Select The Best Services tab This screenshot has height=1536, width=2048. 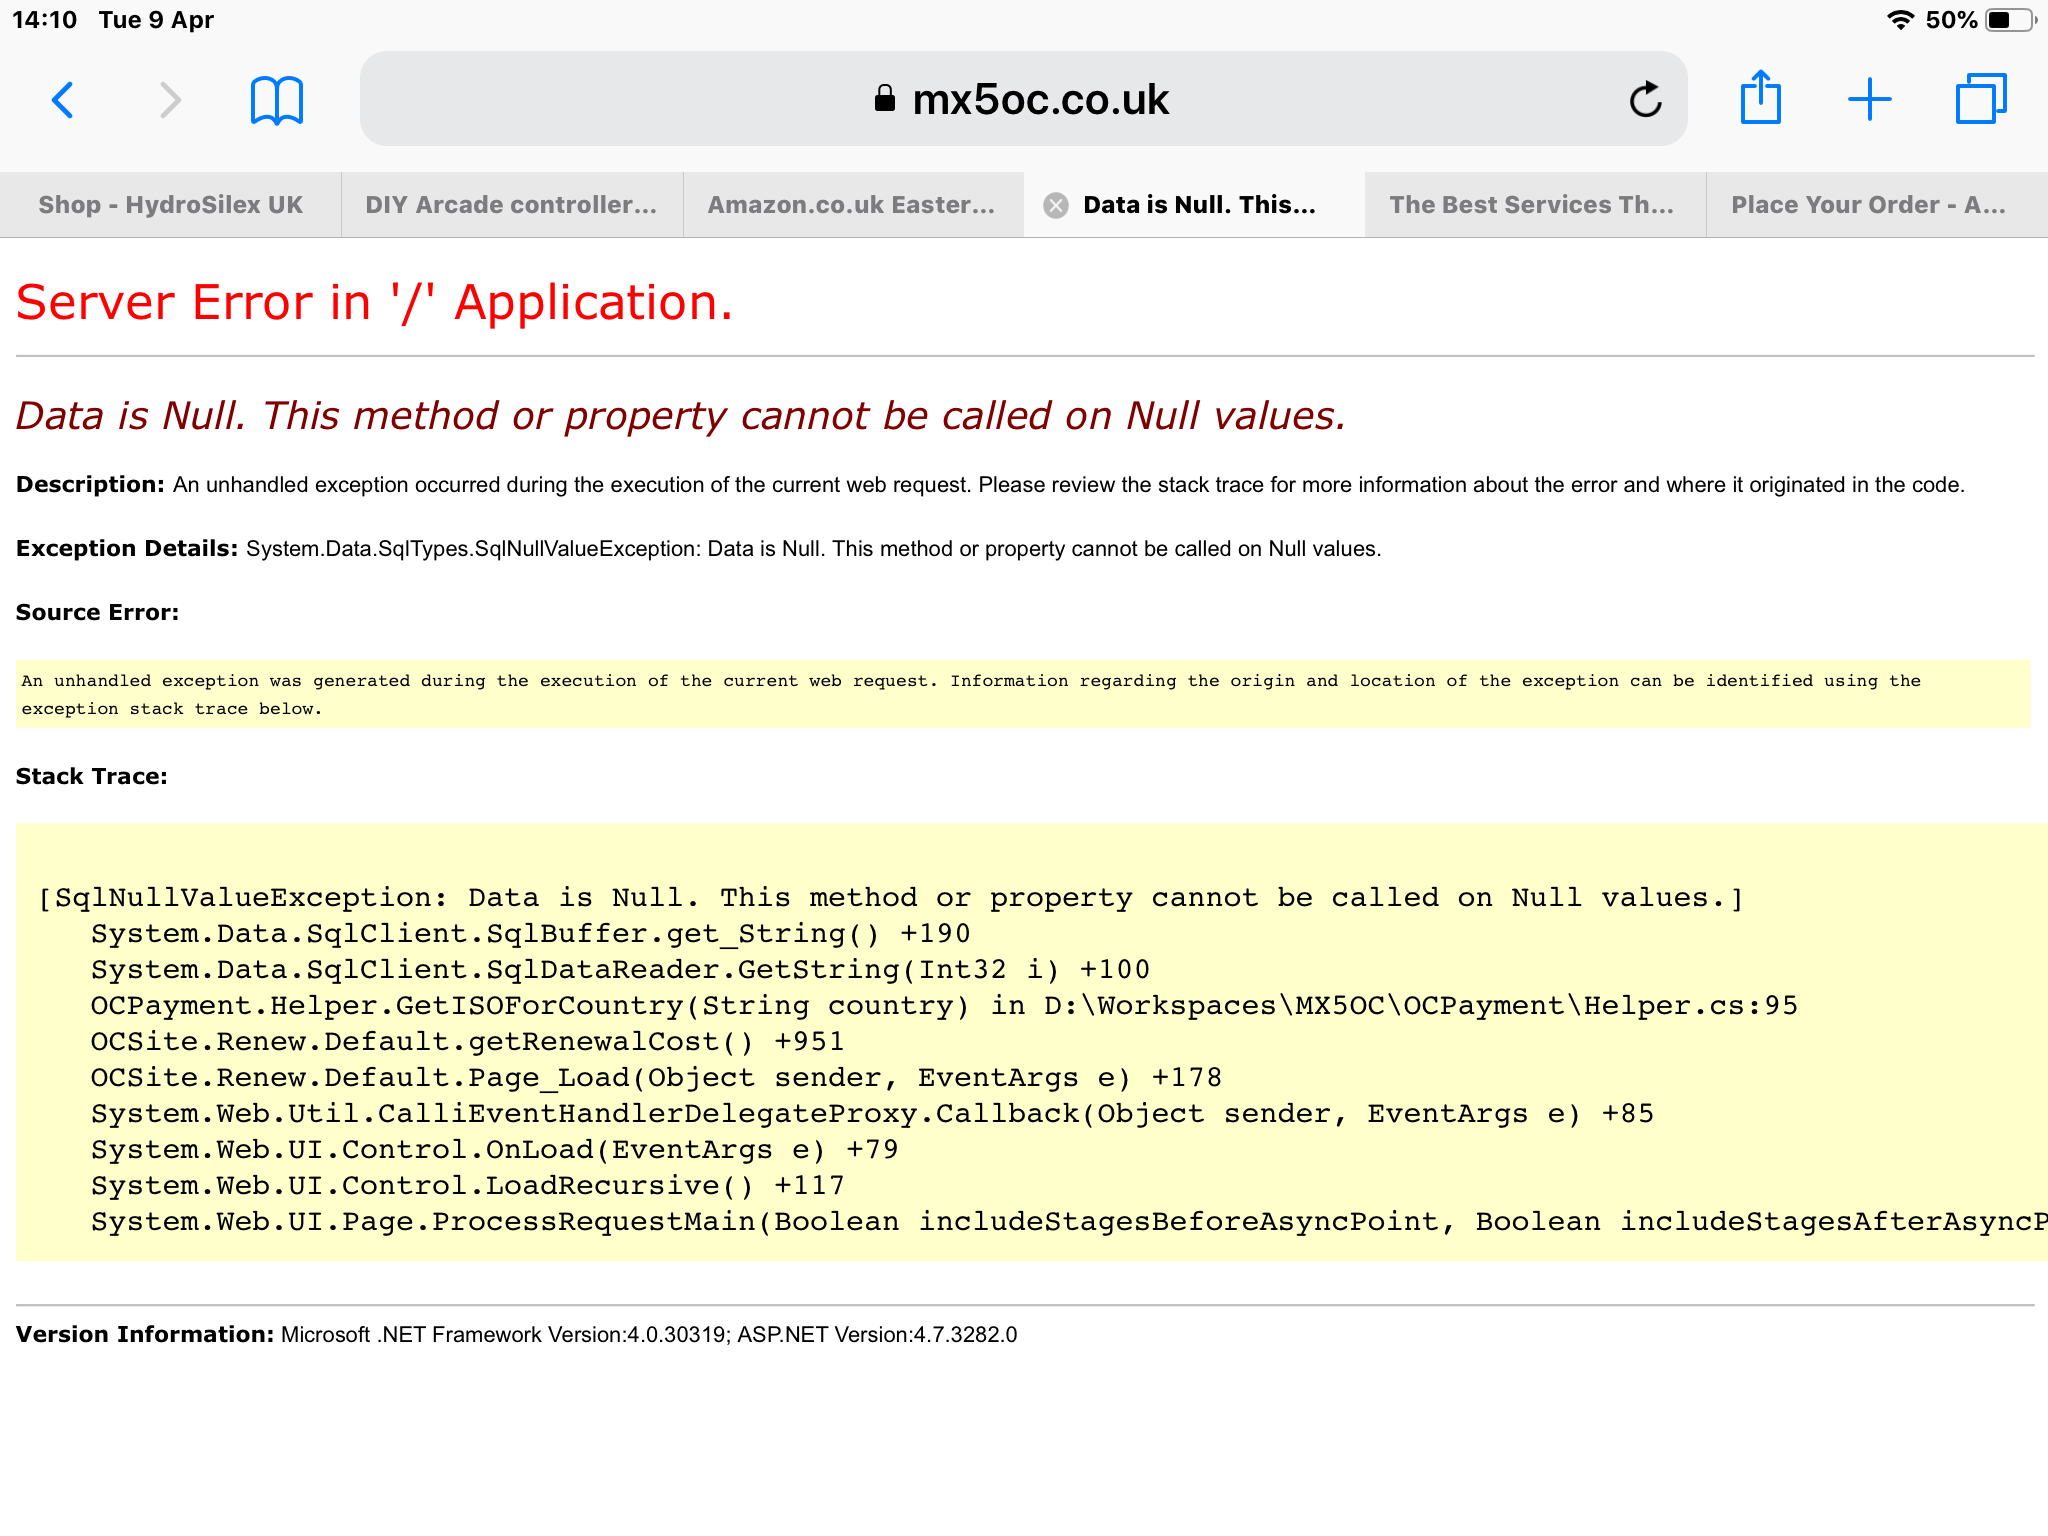(x=1531, y=205)
